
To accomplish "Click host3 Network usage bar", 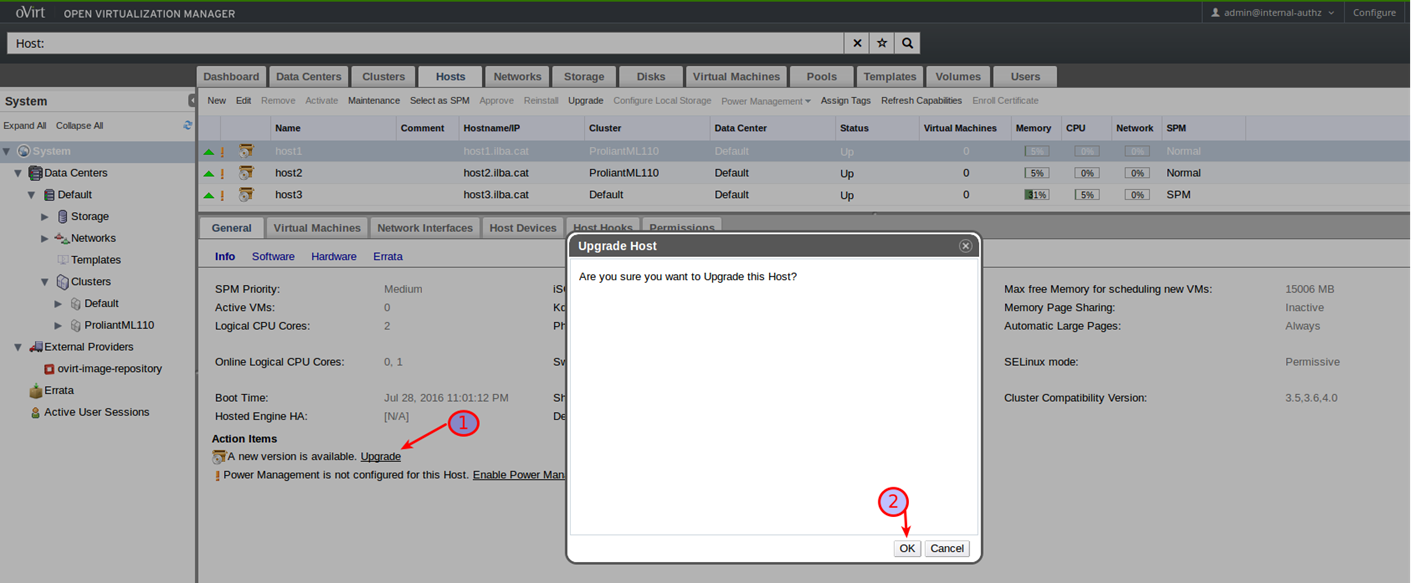I will [x=1136, y=195].
